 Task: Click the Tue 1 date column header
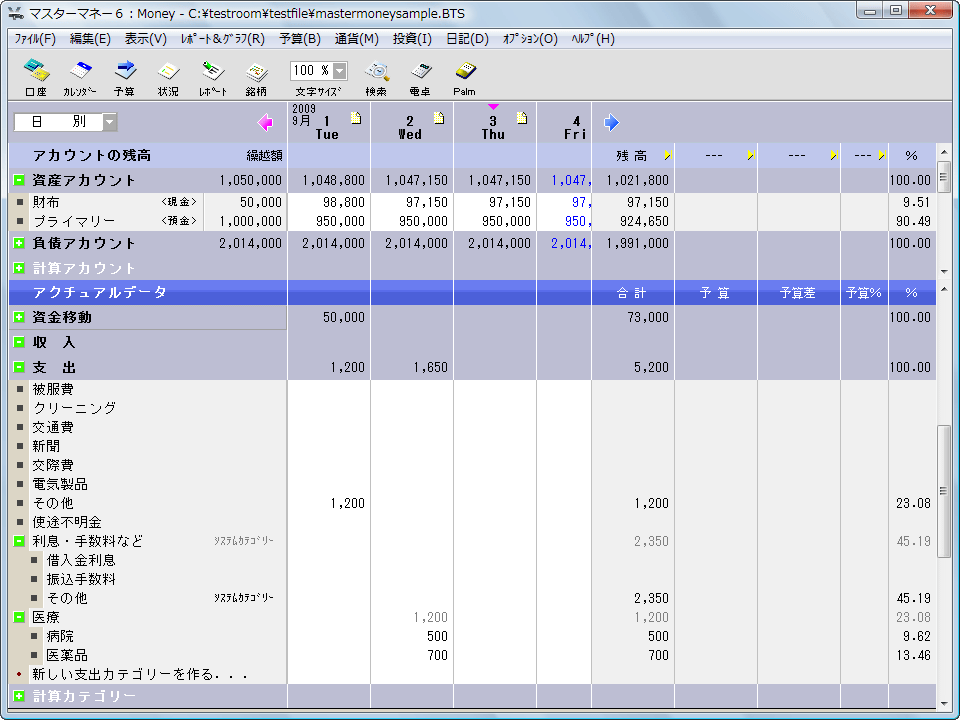coord(329,122)
